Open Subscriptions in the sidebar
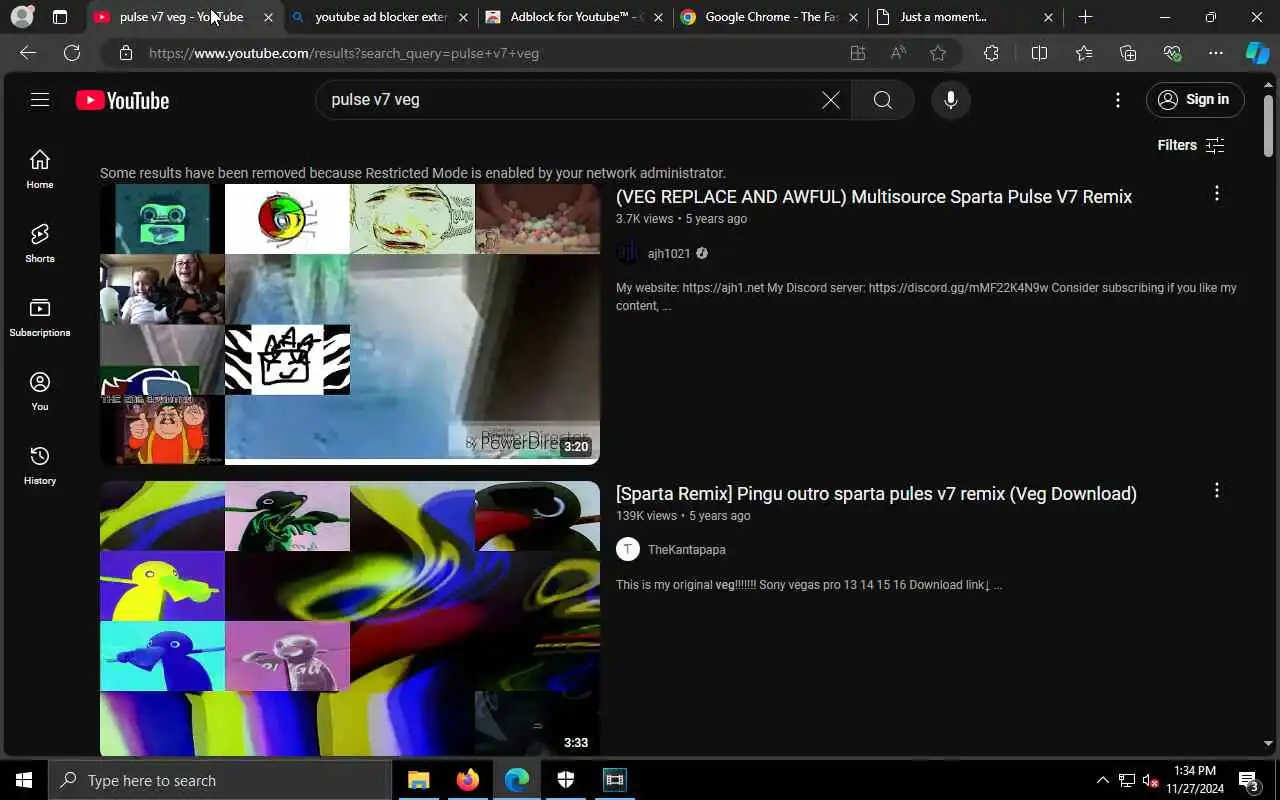The image size is (1280, 800). point(40,317)
